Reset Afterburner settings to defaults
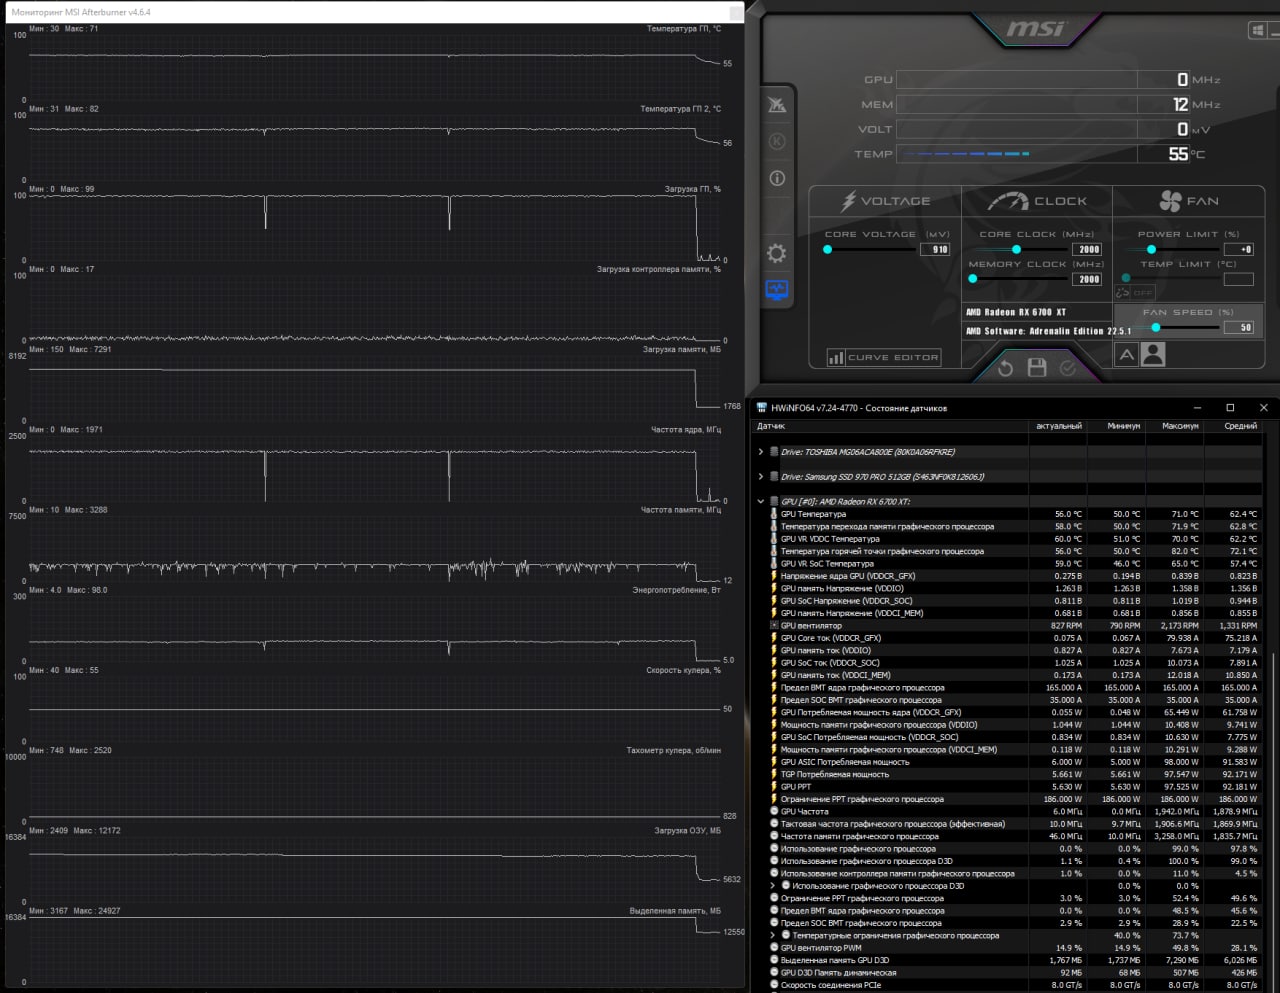The height and width of the screenshot is (993, 1280). pyautogui.click(x=1005, y=368)
